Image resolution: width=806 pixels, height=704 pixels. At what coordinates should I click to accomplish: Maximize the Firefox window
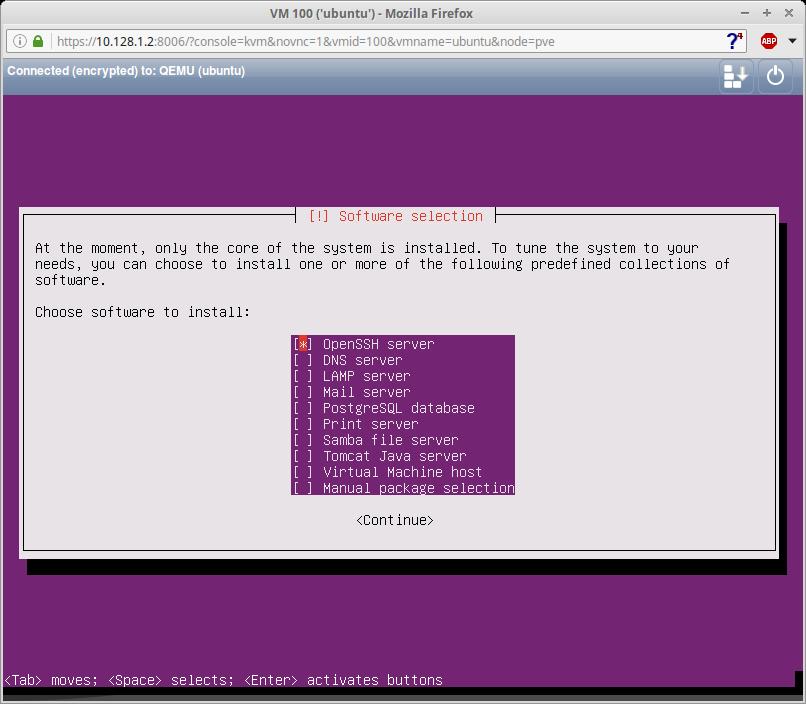tap(767, 13)
